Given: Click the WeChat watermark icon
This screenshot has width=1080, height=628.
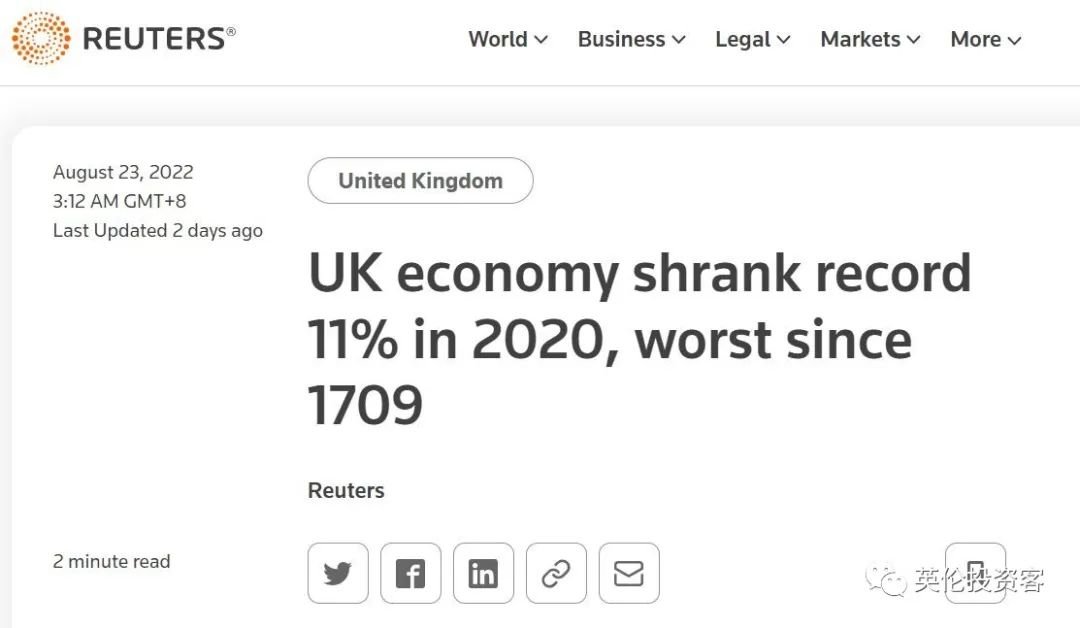Looking at the screenshot, I should [x=886, y=580].
